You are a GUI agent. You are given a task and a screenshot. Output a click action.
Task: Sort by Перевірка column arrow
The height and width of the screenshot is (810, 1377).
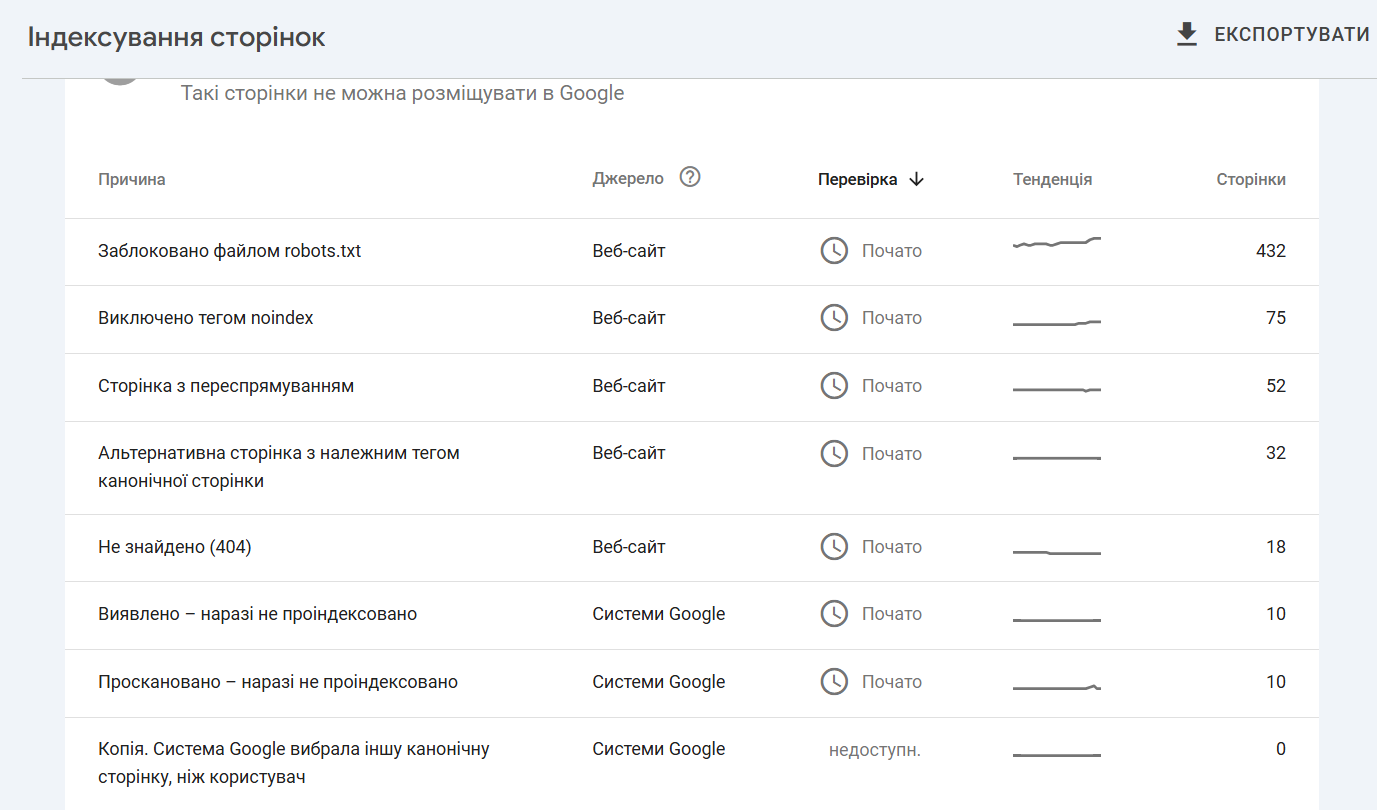[x=917, y=180]
